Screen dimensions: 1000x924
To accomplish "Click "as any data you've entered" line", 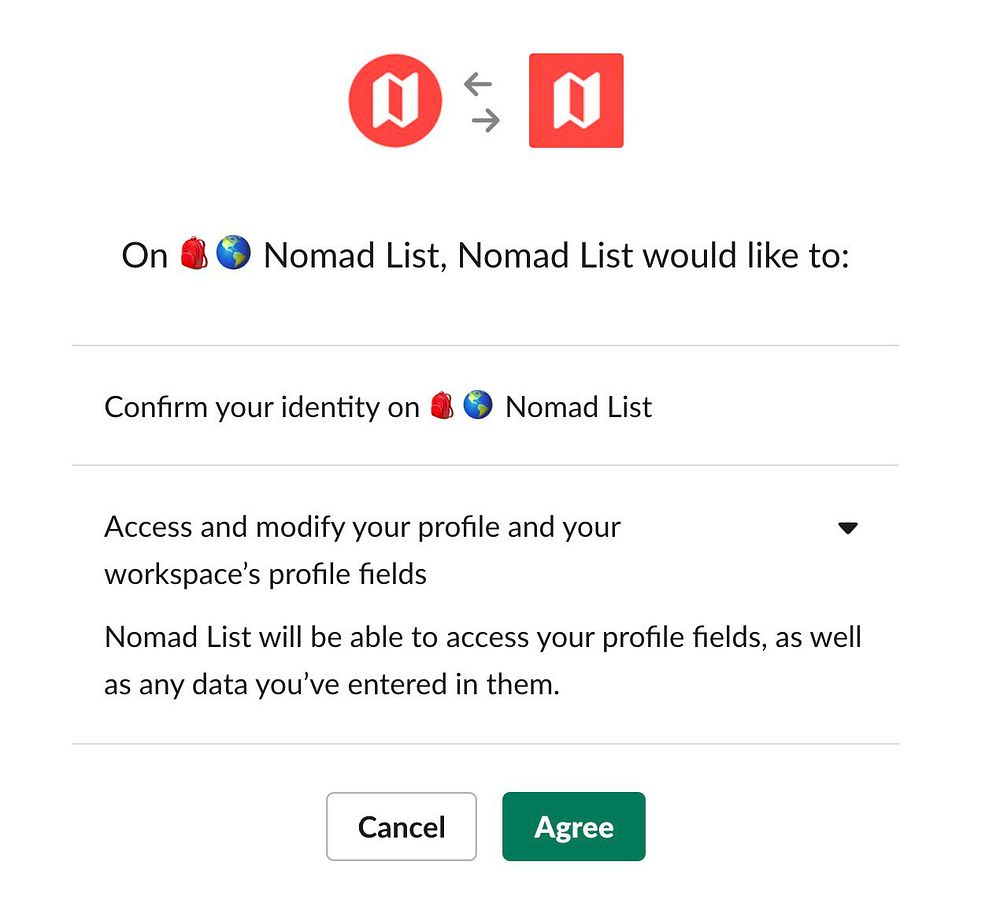I will (x=331, y=685).
